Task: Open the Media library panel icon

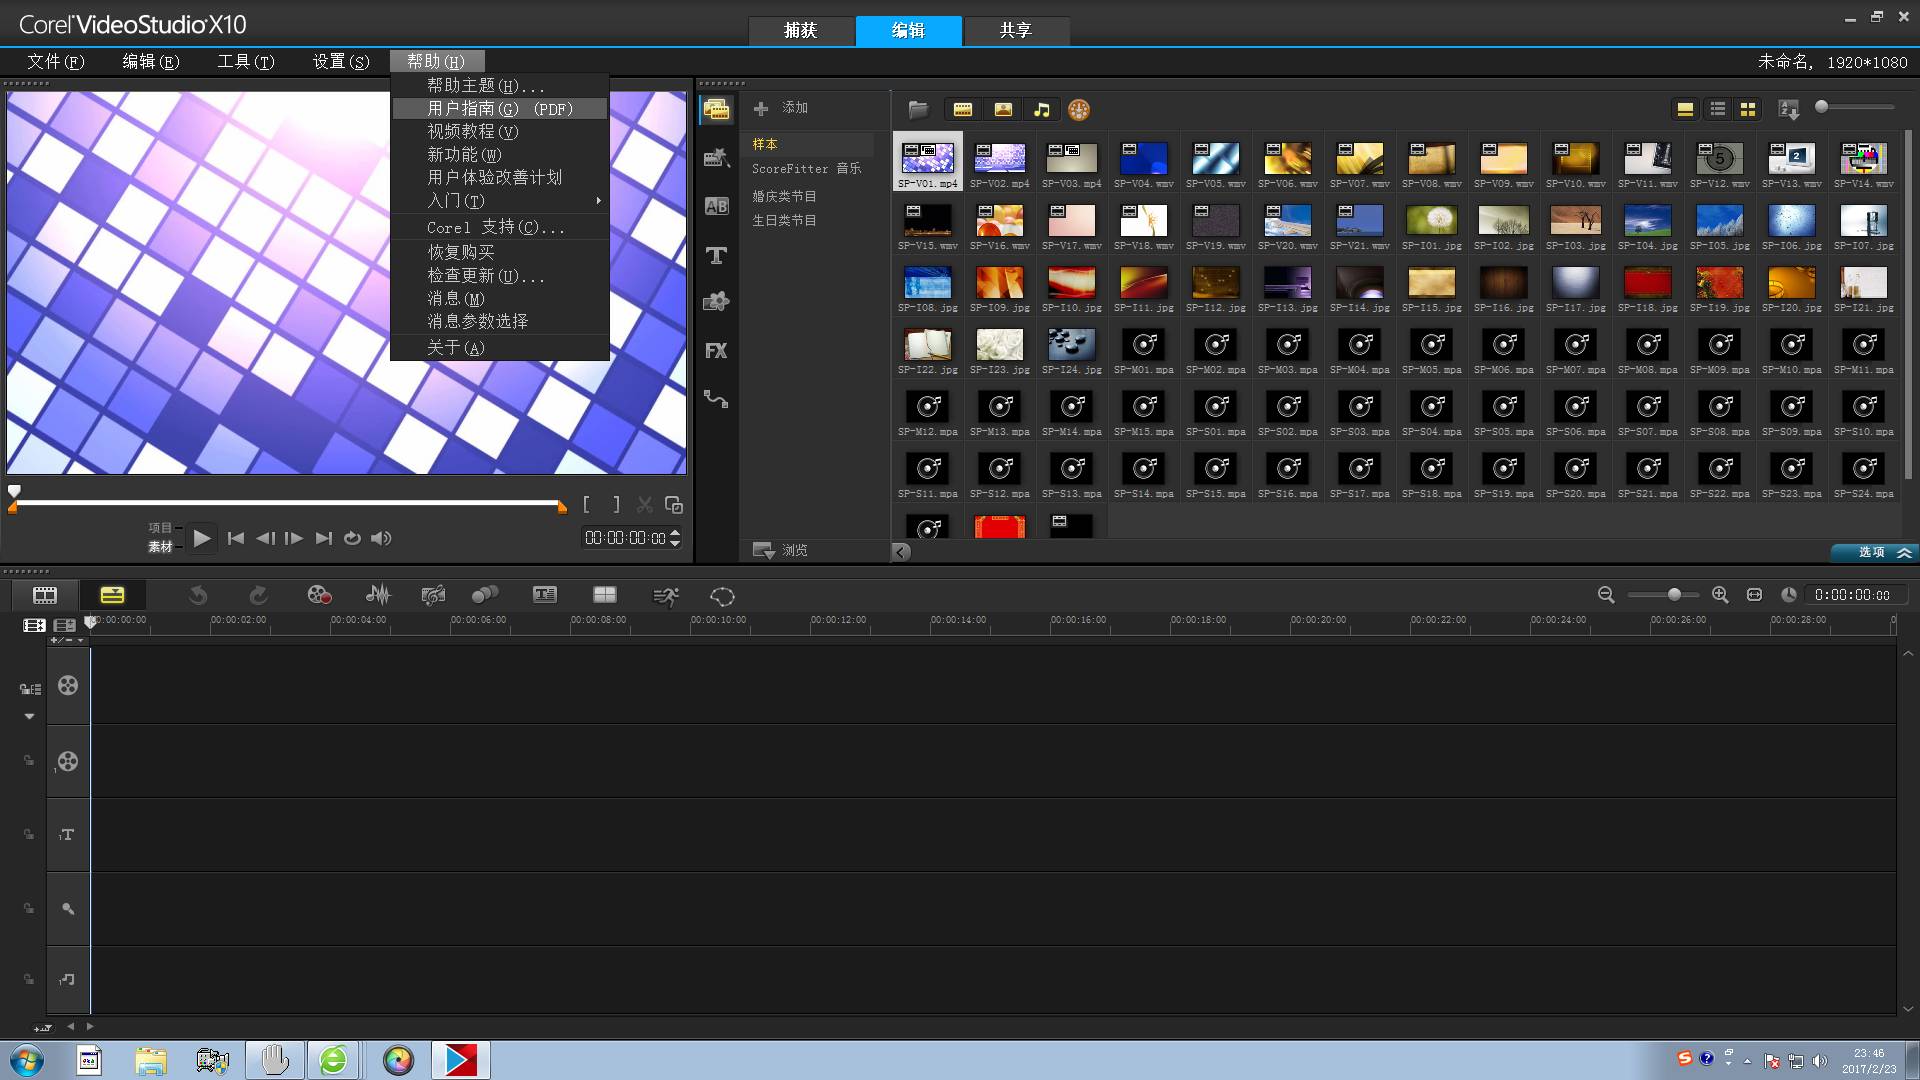Action: pyautogui.click(x=716, y=110)
